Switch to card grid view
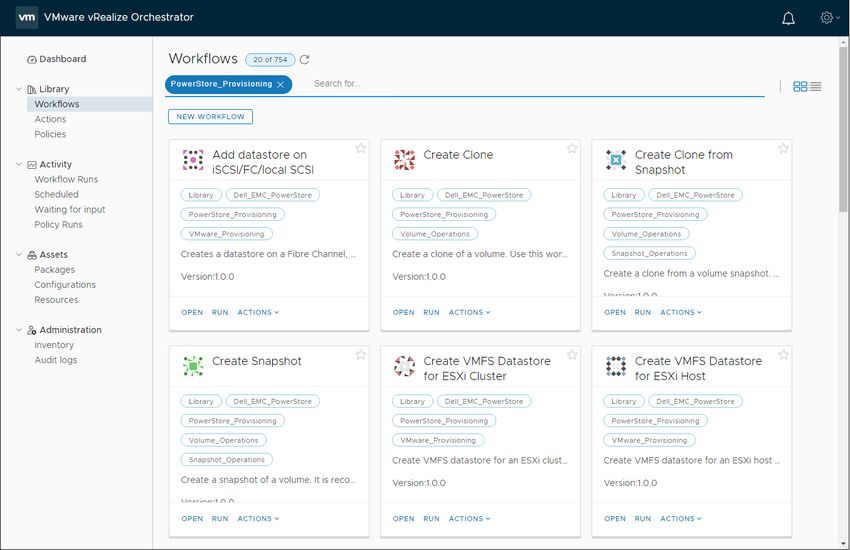This screenshot has width=850, height=550. tap(800, 86)
